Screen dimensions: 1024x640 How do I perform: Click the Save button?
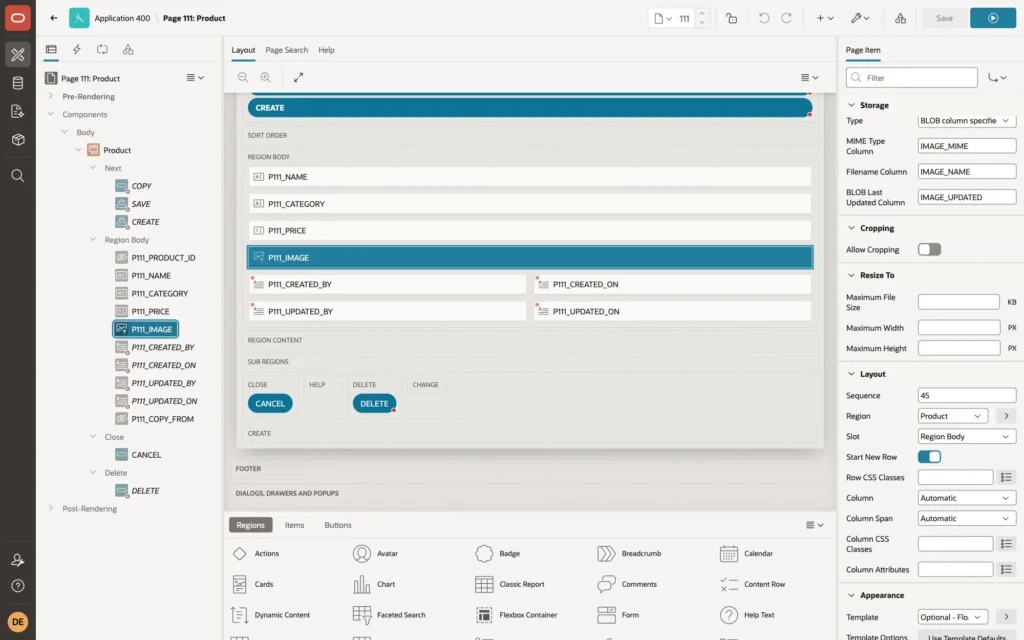pyautogui.click(x=944, y=18)
